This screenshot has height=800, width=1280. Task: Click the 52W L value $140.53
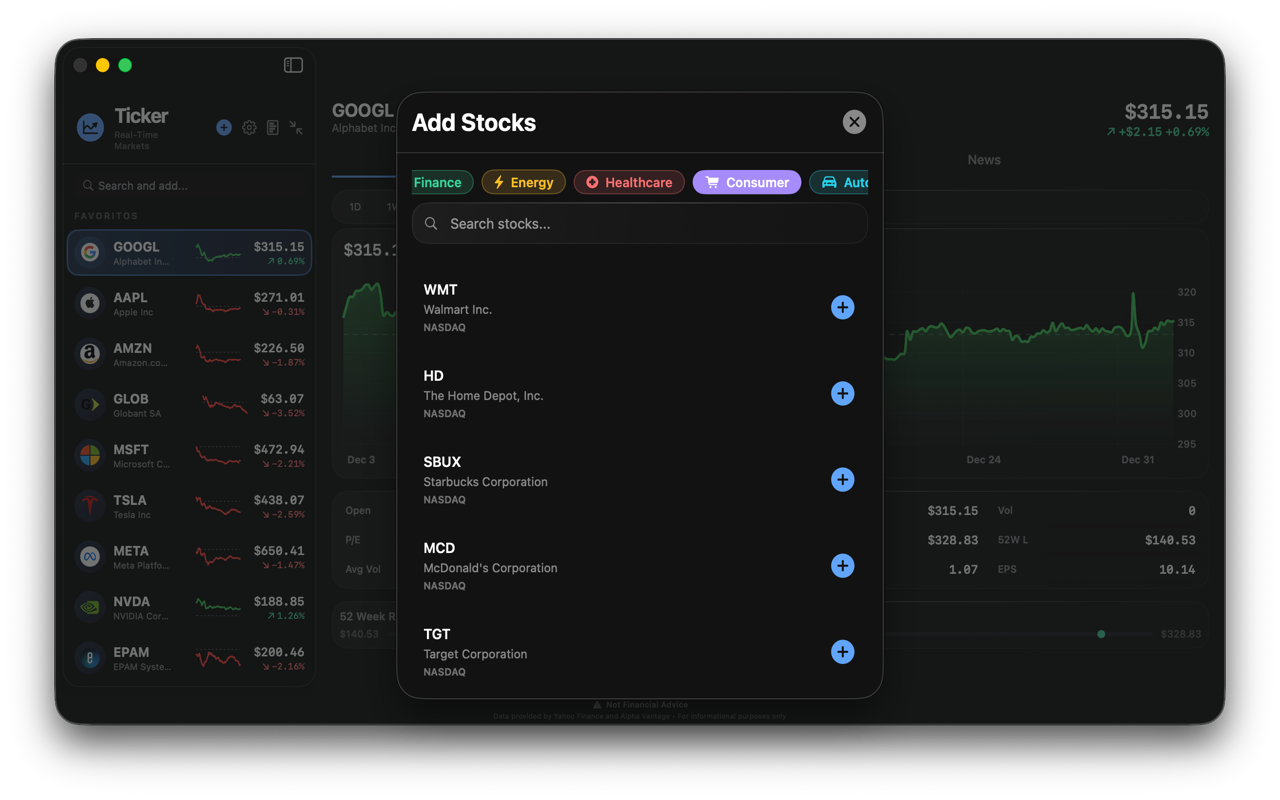[x=1170, y=540]
